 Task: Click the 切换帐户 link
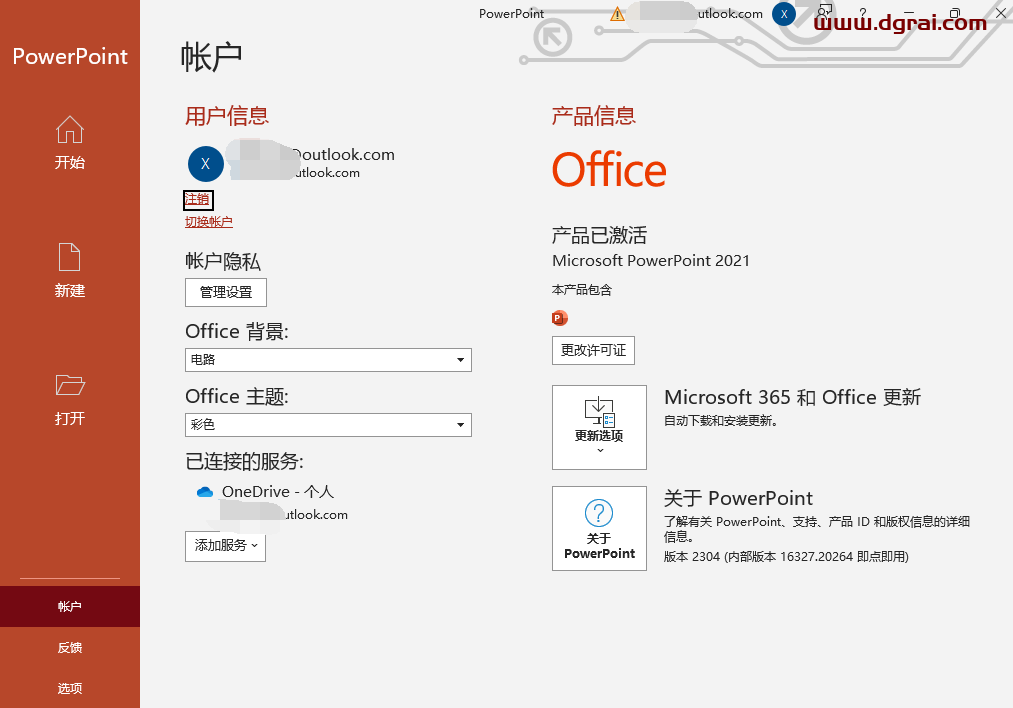pyautogui.click(x=209, y=222)
